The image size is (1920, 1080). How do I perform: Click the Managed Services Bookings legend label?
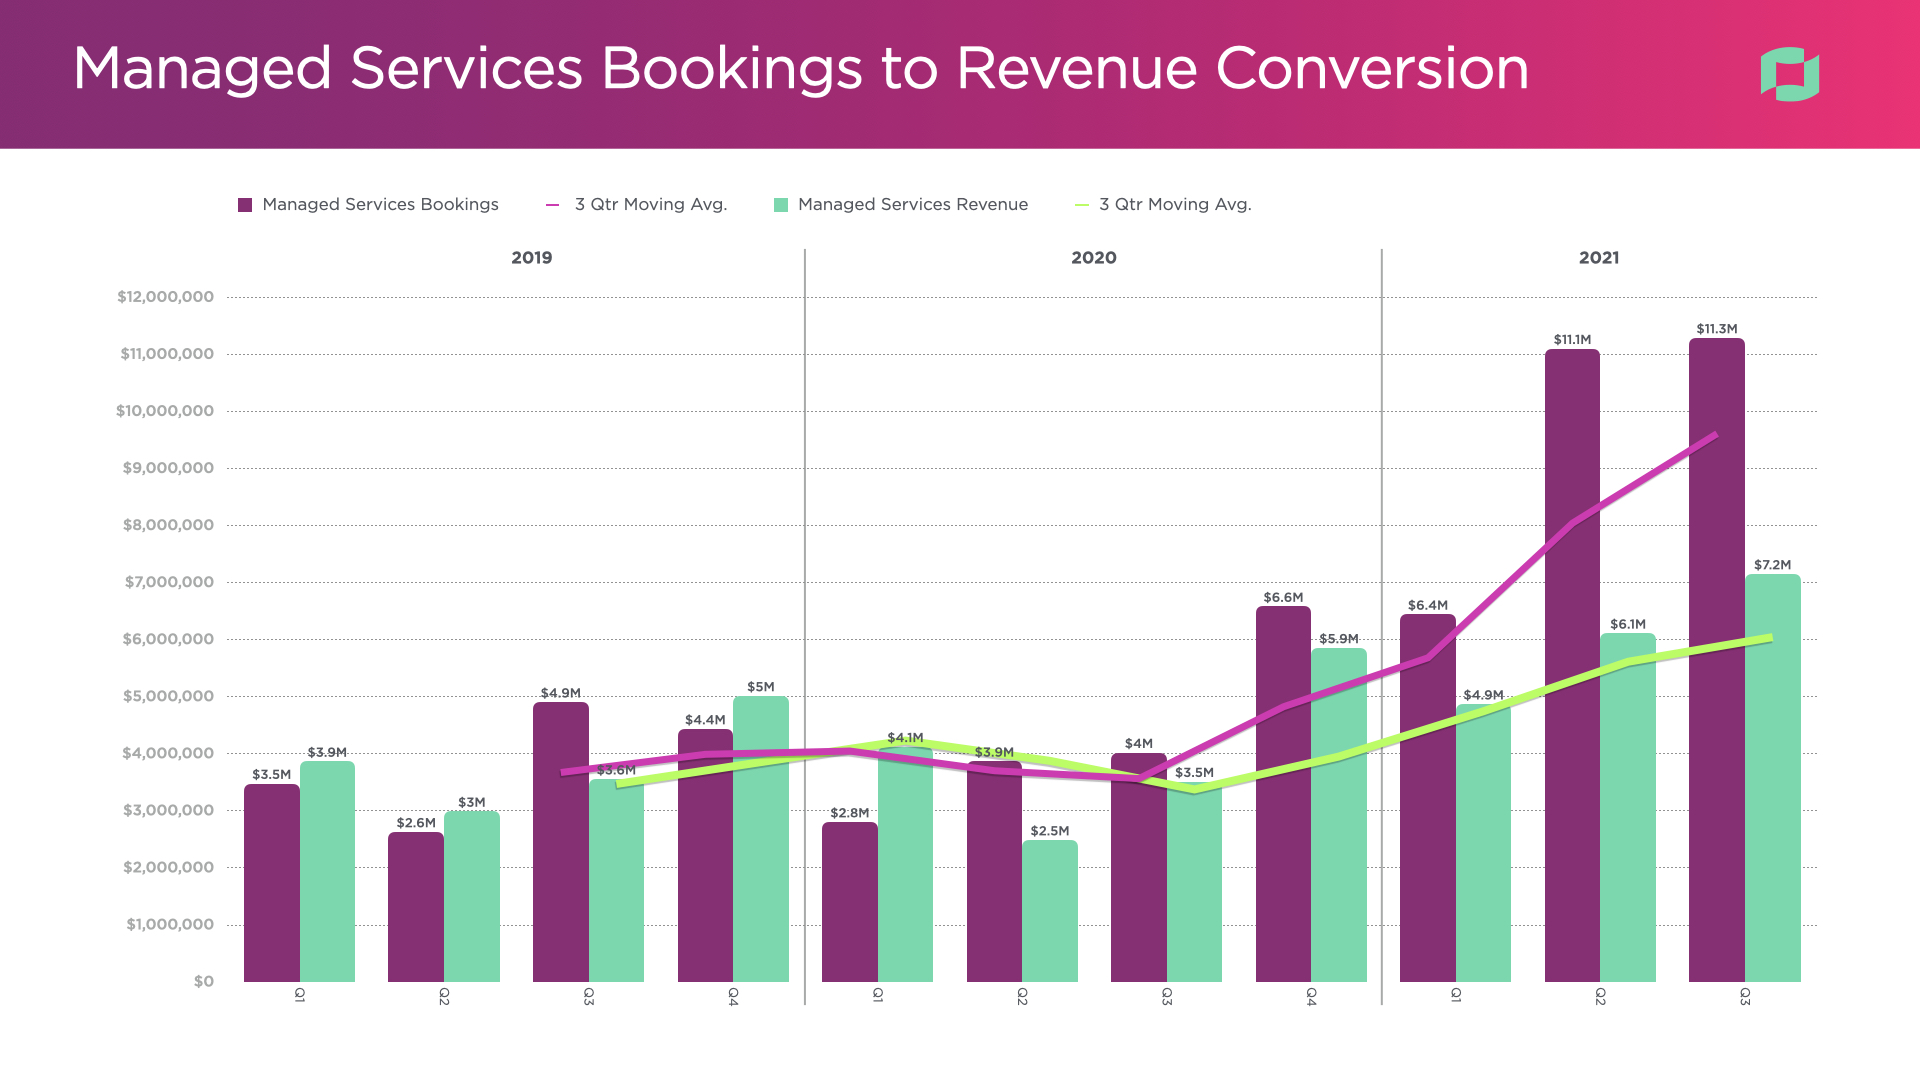(380, 205)
